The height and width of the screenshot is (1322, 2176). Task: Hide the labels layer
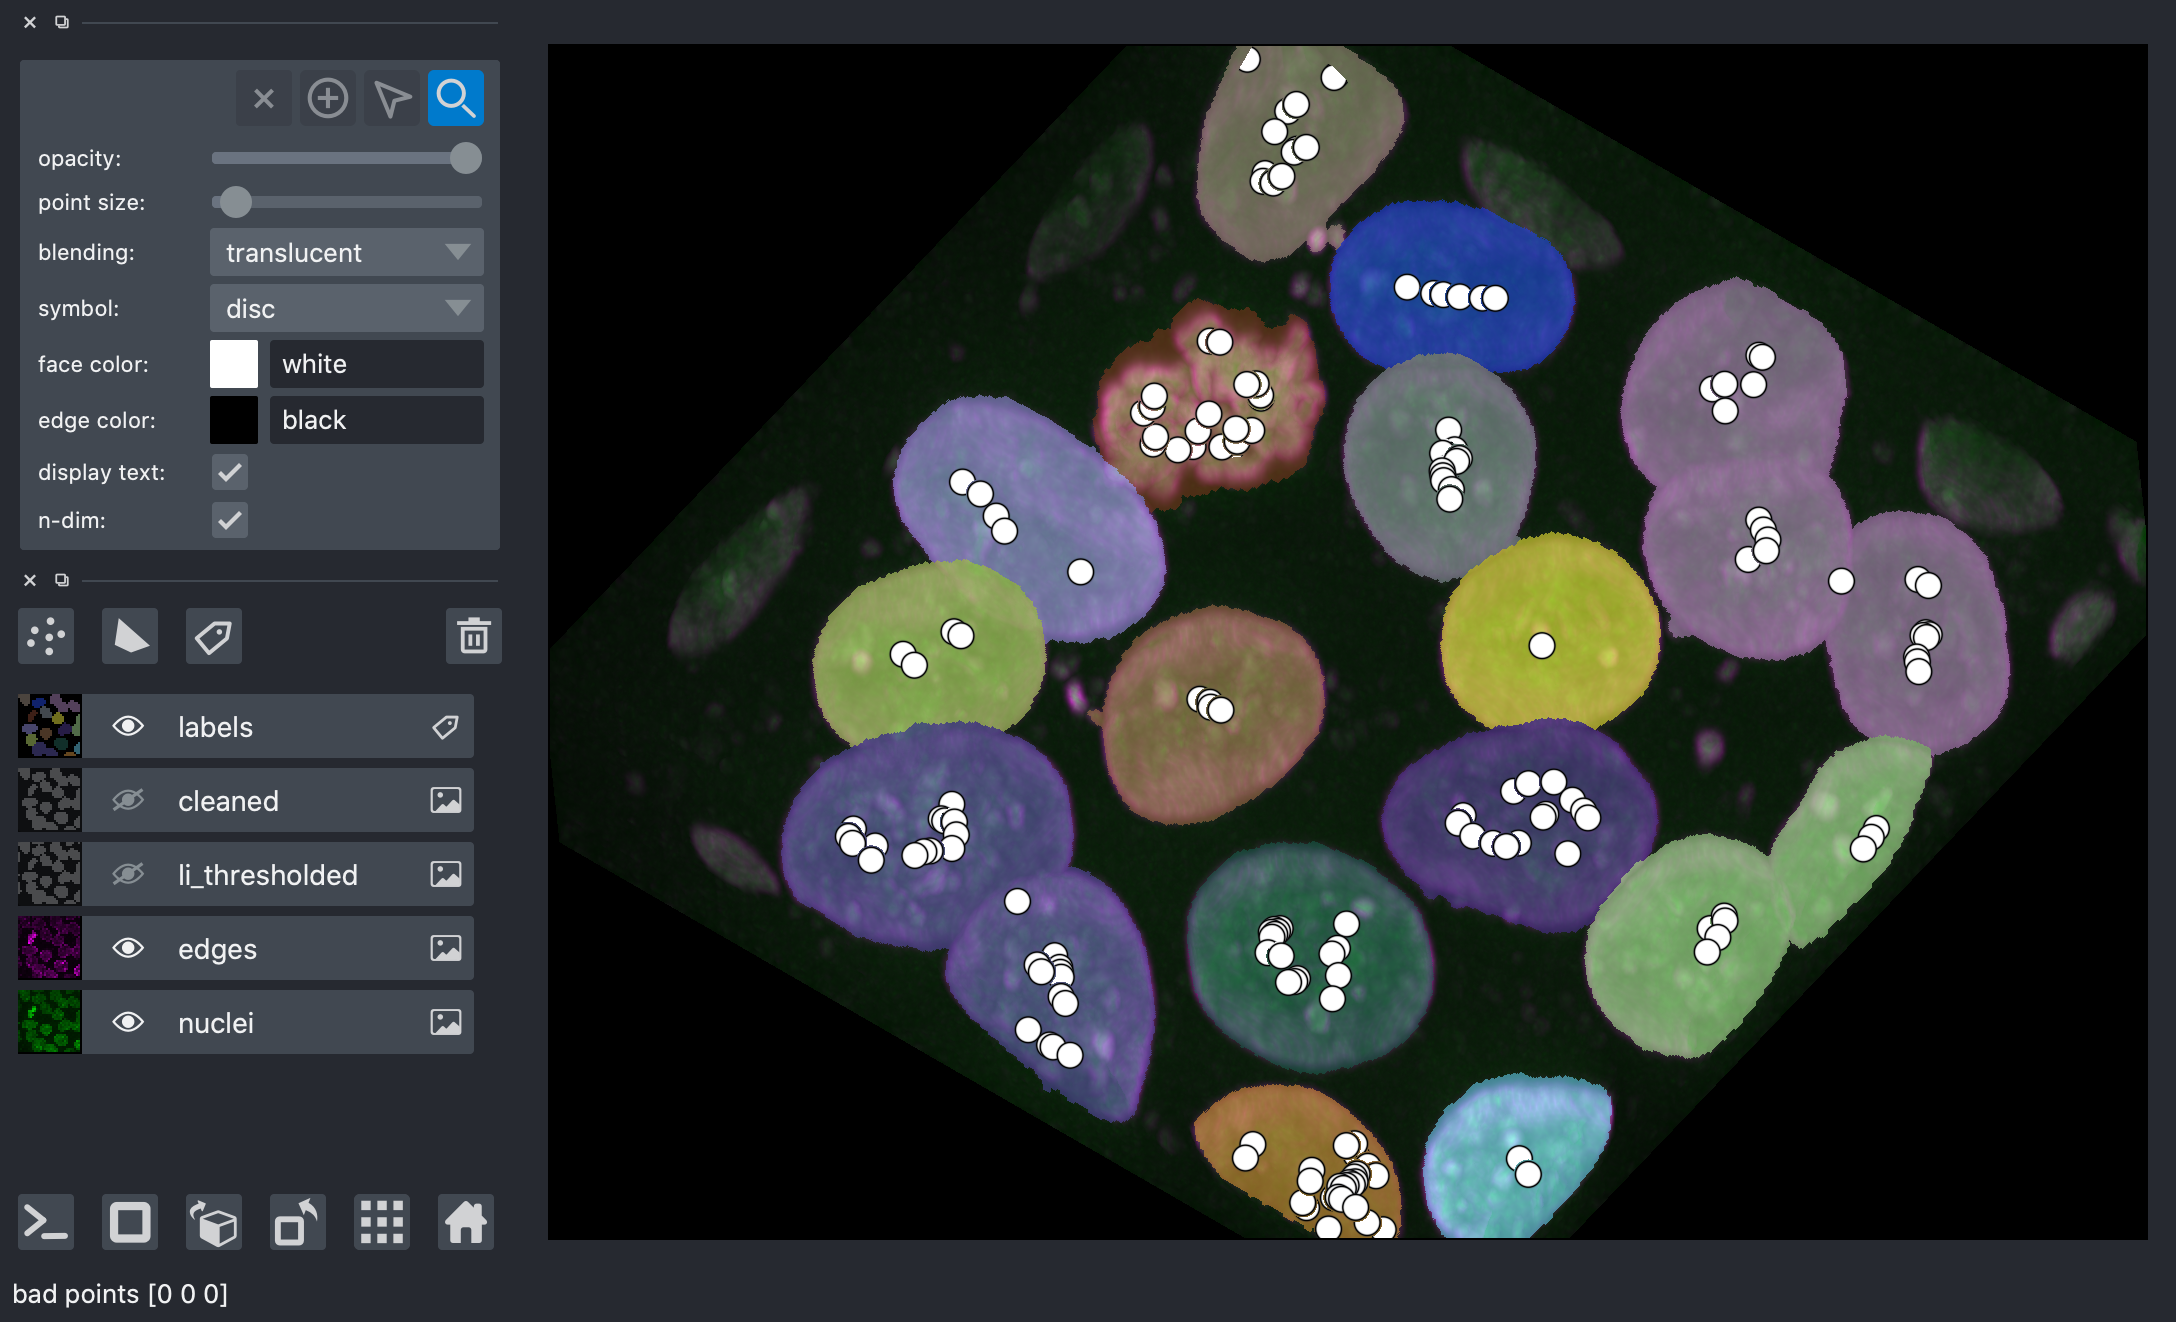(128, 727)
